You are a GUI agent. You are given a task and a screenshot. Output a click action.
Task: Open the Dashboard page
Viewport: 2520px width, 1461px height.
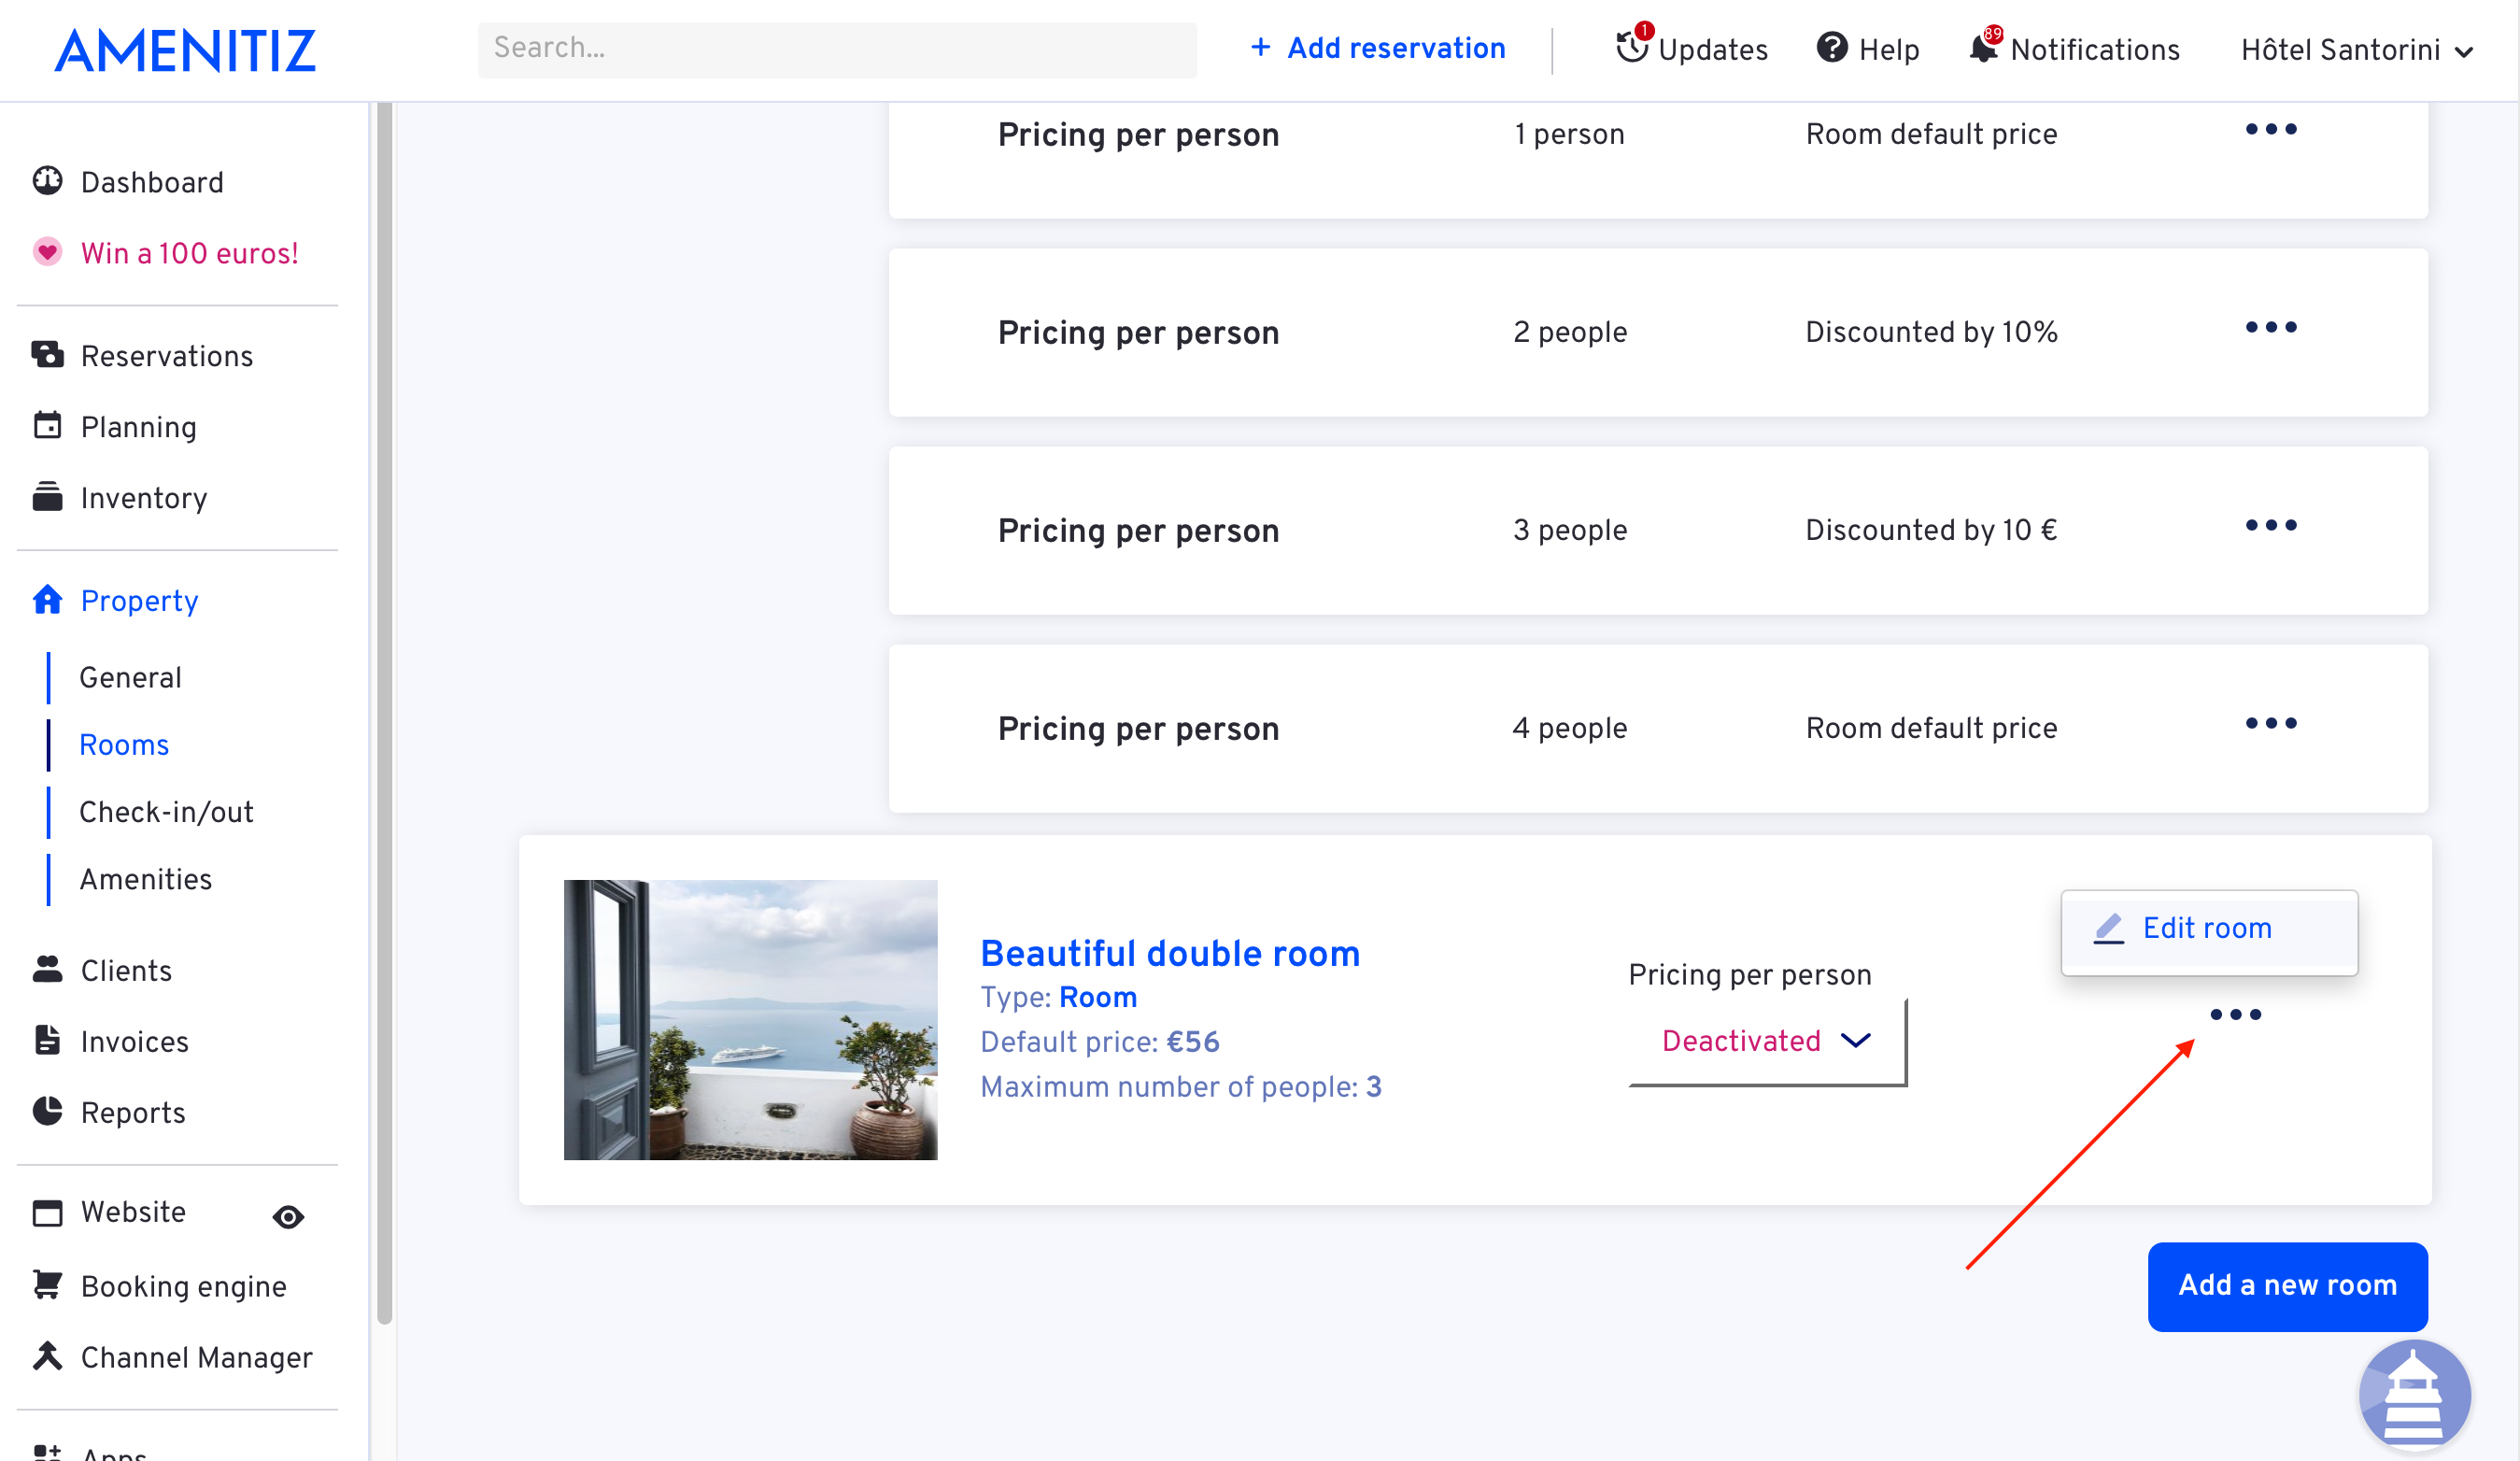[x=152, y=182]
